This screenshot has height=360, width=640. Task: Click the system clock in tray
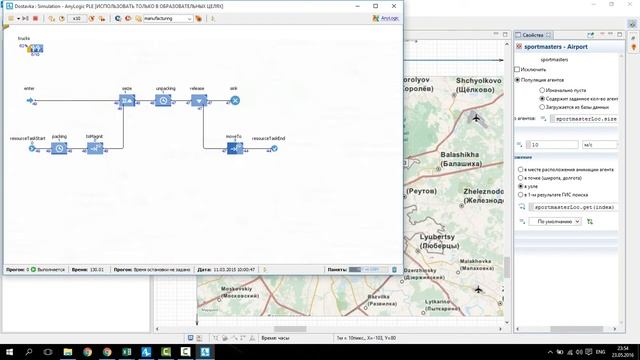coord(622,352)
